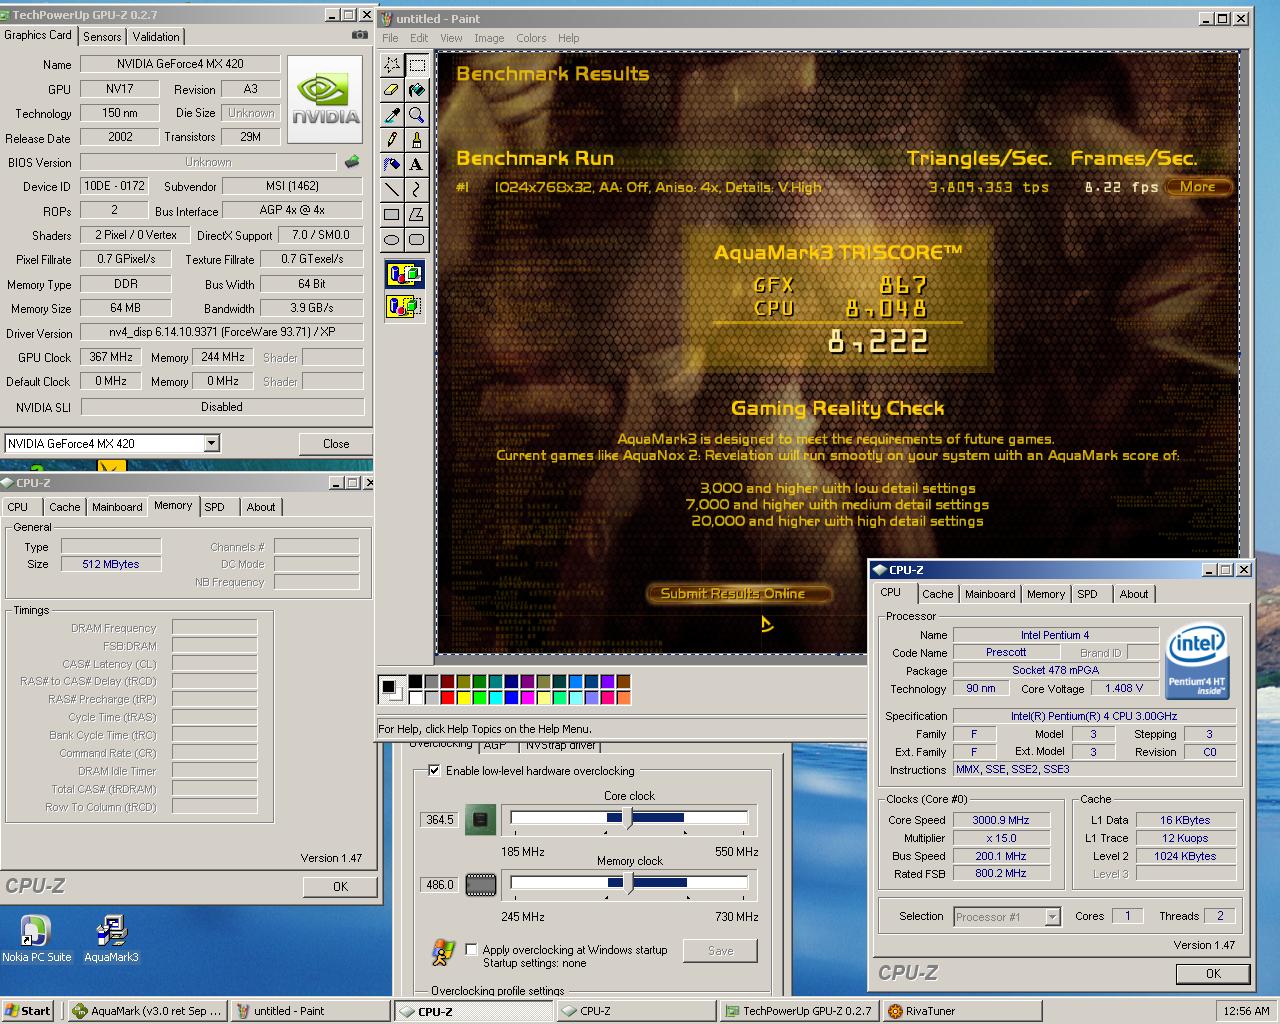Click the memory clock value field 486.0
This screenshot has width=1280, height=1024.
pos(440,885)
